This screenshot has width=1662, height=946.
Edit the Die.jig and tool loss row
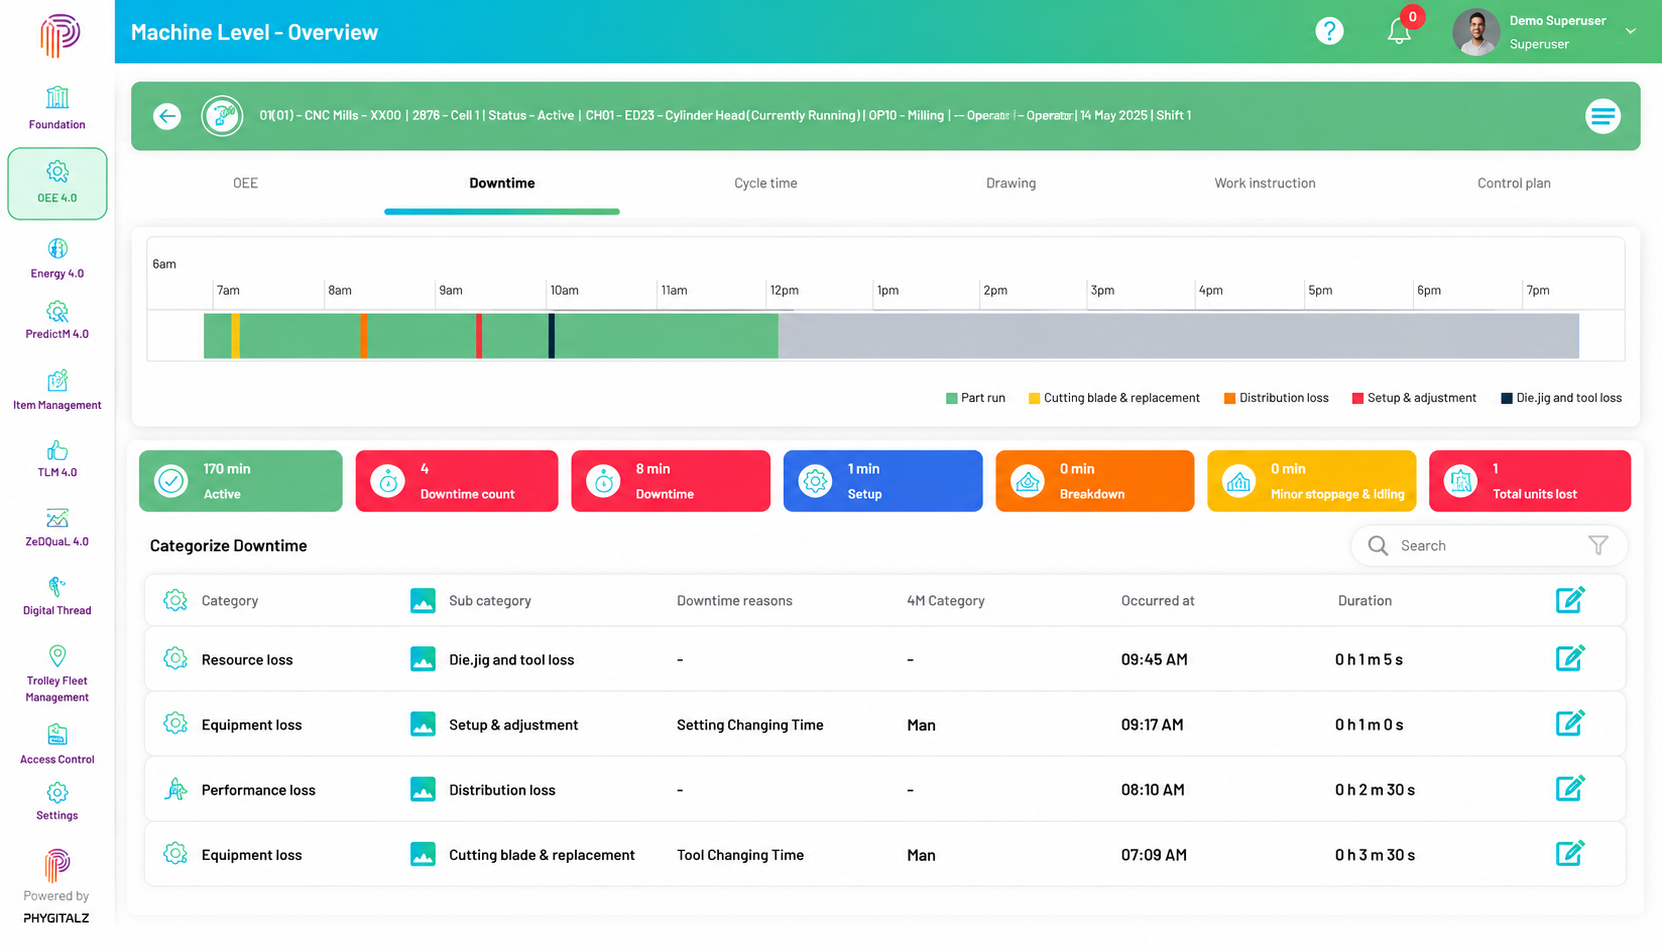click(x=1570, y=658)
